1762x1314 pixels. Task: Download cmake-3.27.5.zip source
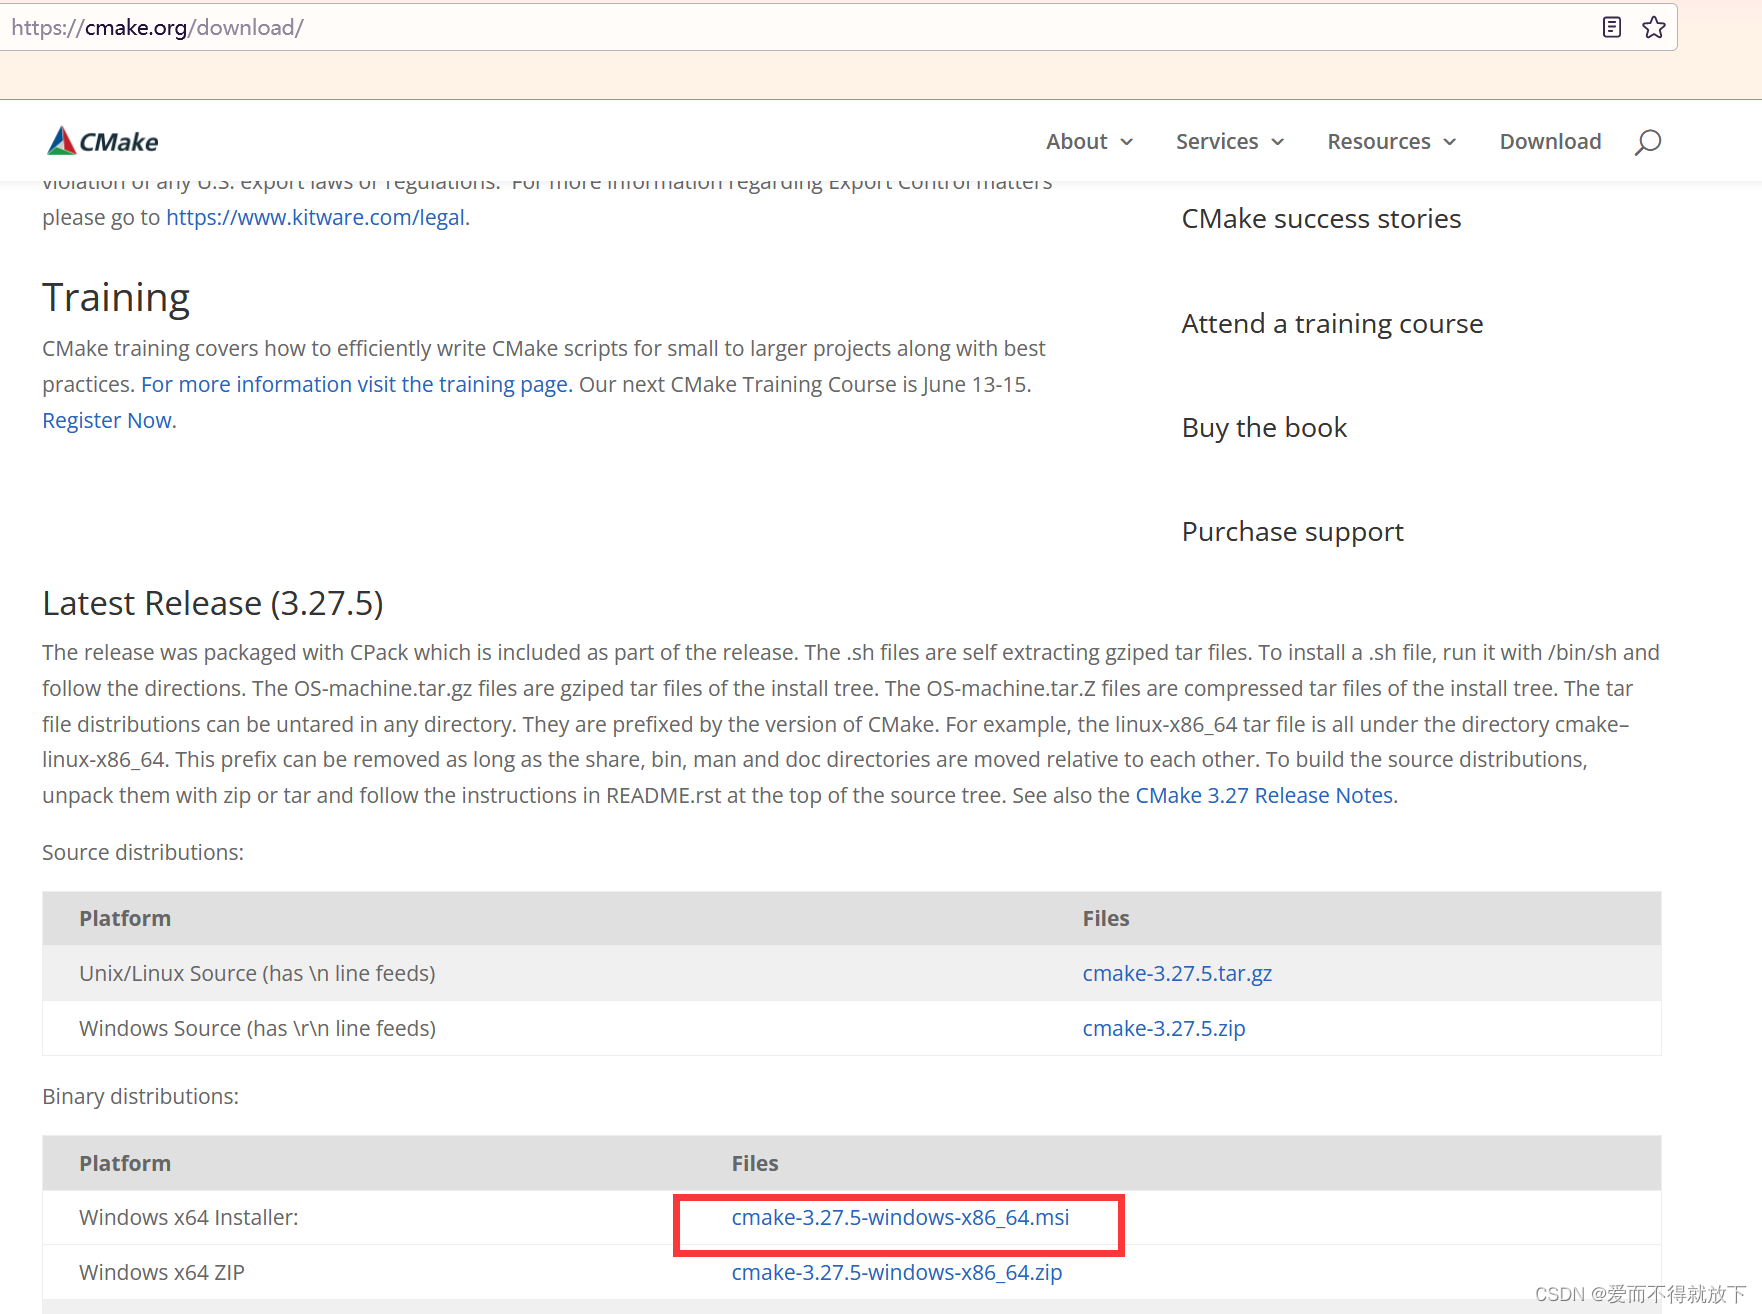pos(1164,1028)
